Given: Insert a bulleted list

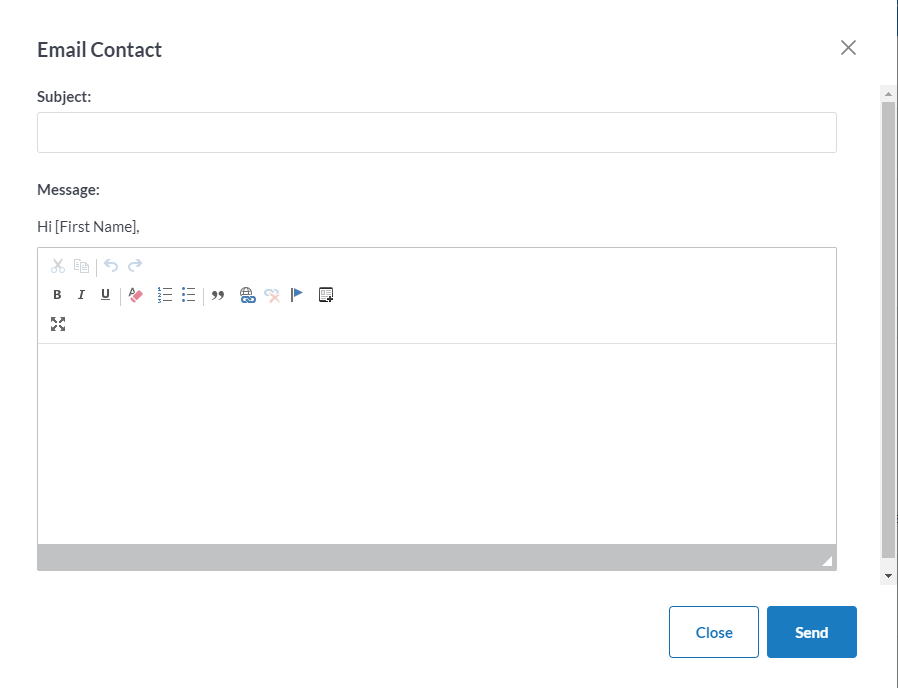Looking at the screenshot, I should pyautogui.click(x=188, y=295).
